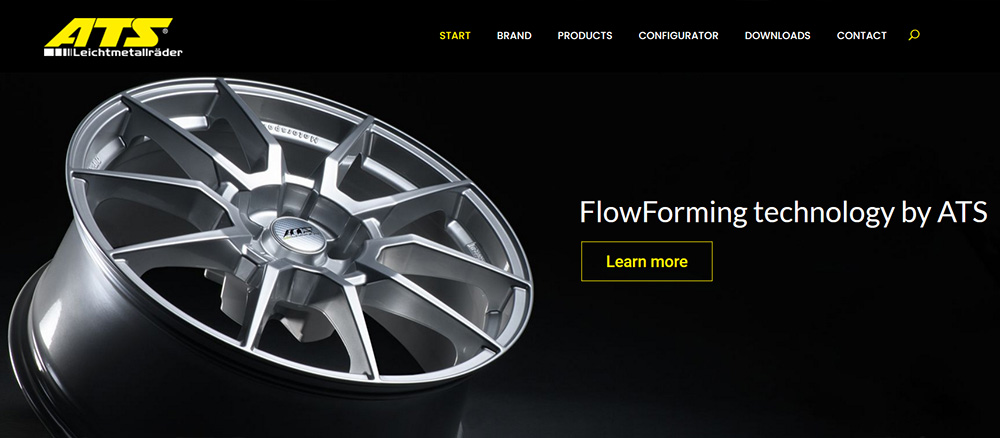Screen dimensions: 1000x438
Task: Select DOWNLOADS in the navigation
Action: 777,36
